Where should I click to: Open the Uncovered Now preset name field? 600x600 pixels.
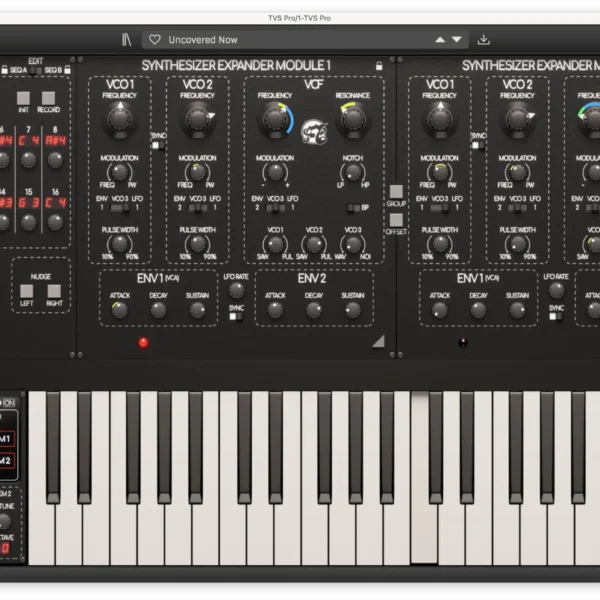click(305, 39)
